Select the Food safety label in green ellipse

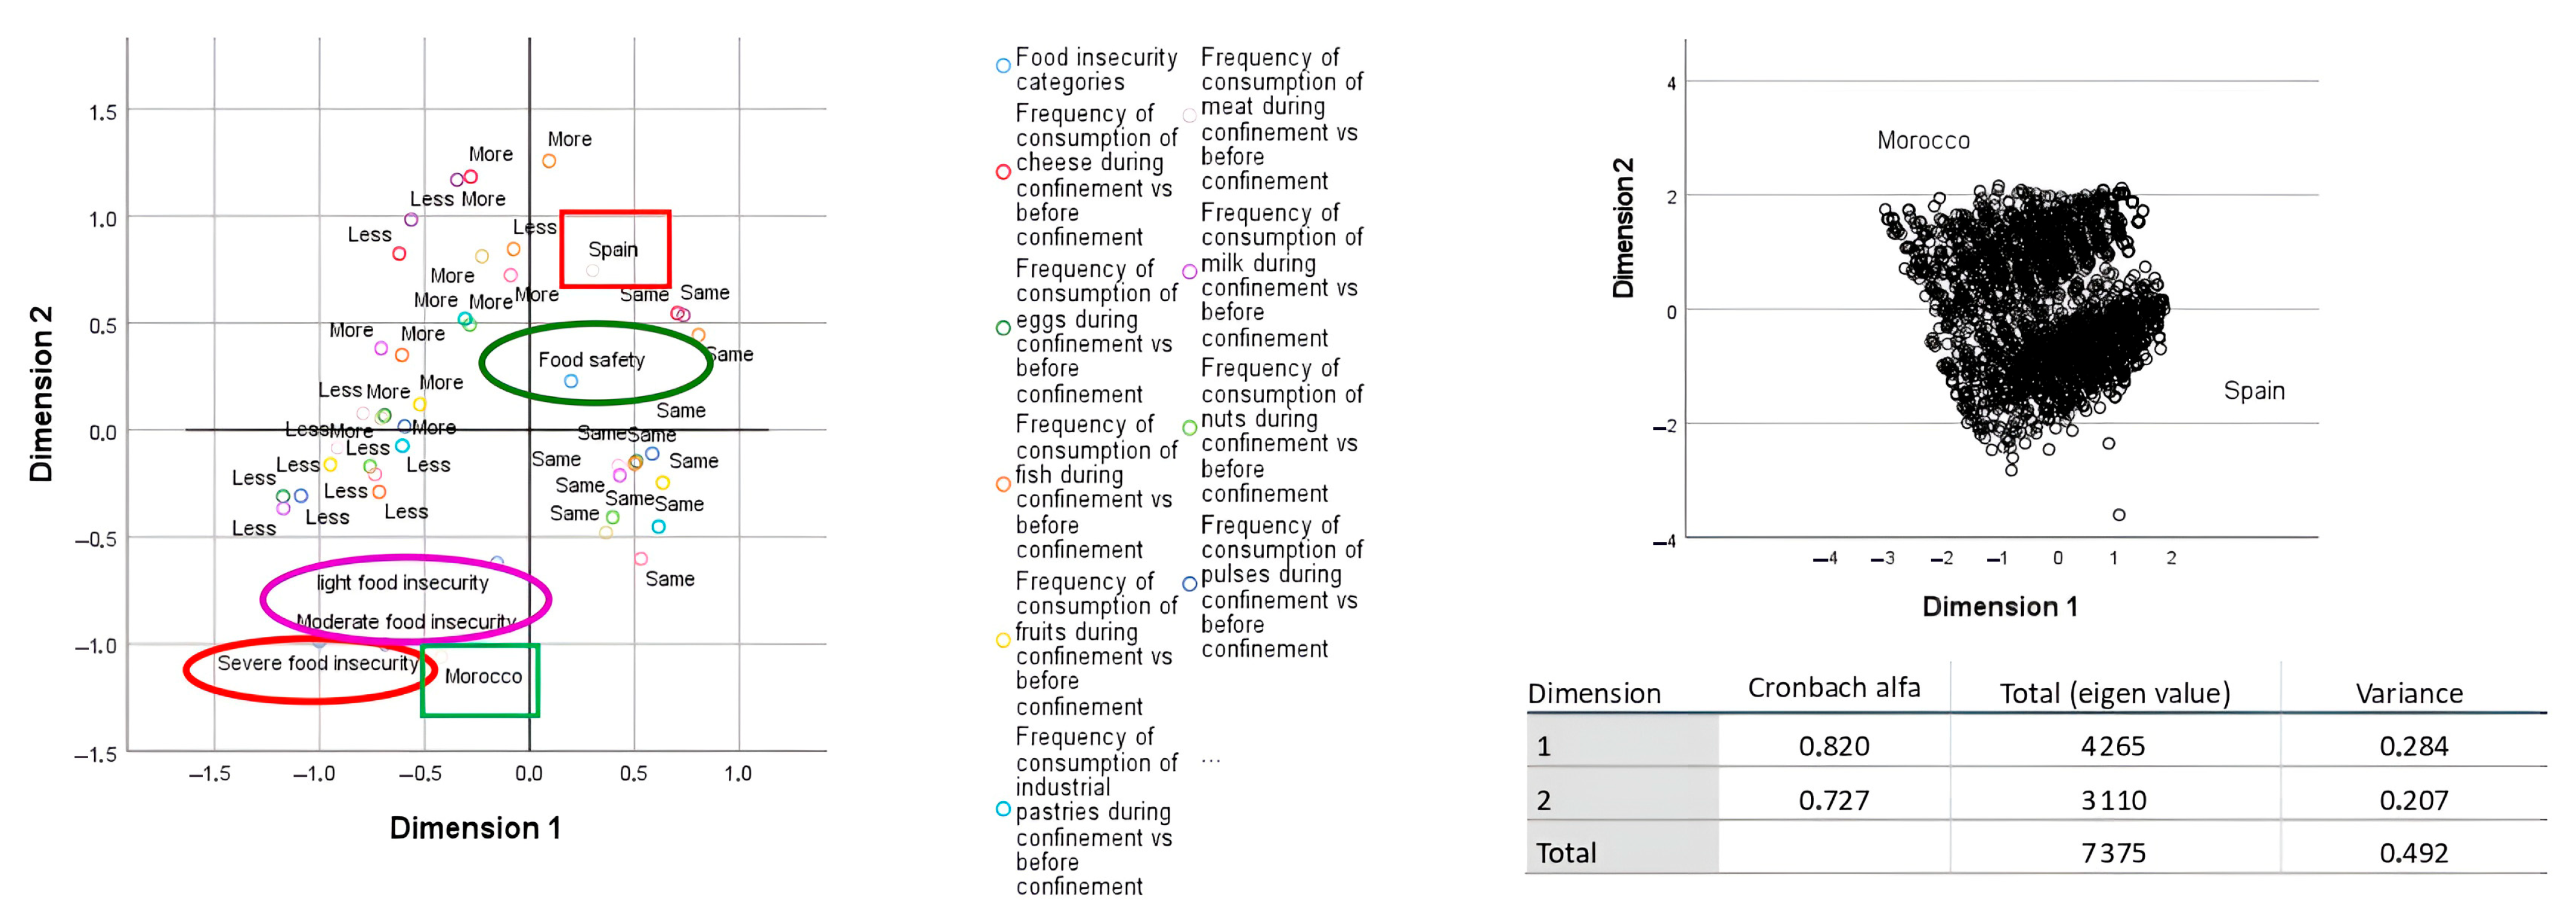coord(591,360)
